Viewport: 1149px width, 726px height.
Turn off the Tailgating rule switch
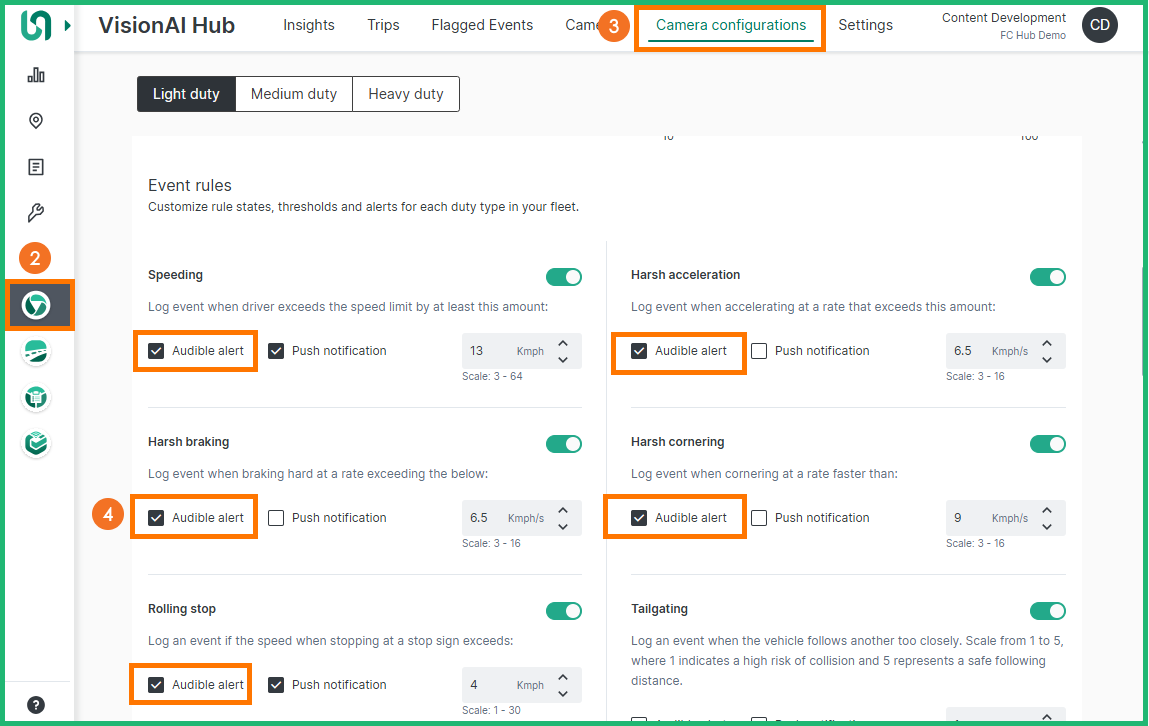coord(1047,611)
